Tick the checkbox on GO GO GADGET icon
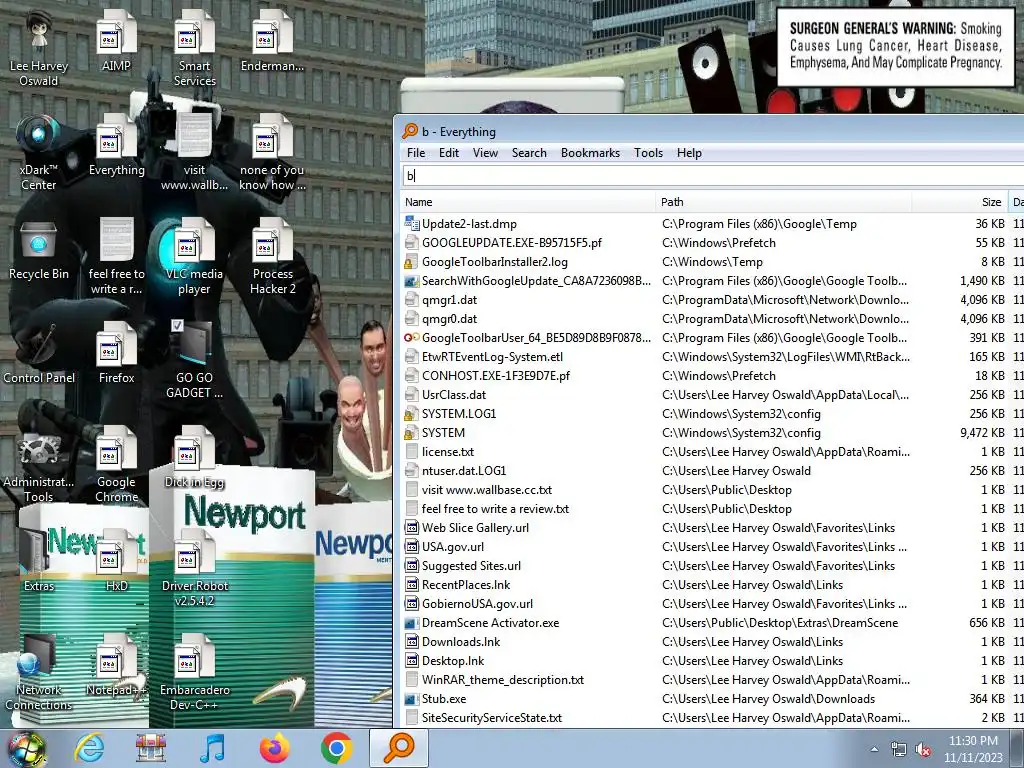 pyautogui.click(x=177, y=325)
